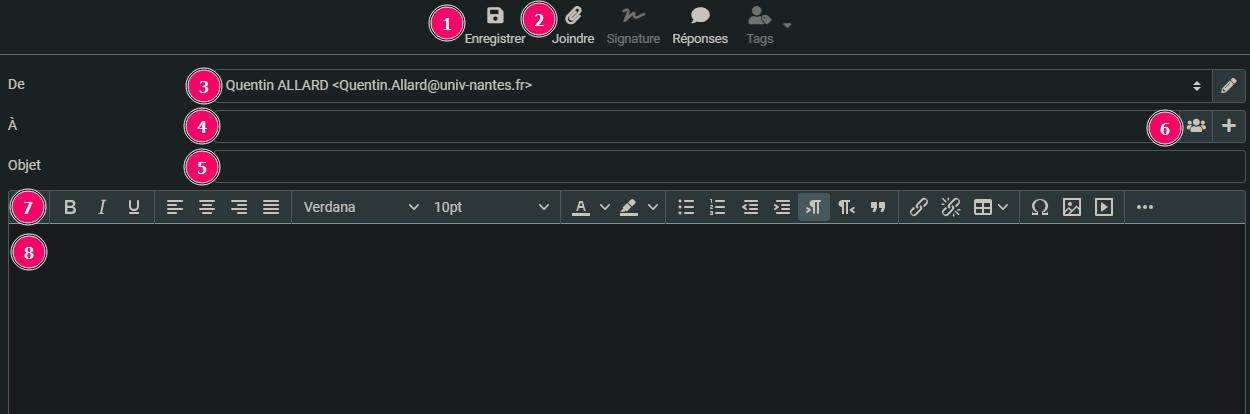Expand the De sender identity dropdown
The height and width of the screenshot is (414, 1250).
pyautogui.click(x=1196, y=86)
